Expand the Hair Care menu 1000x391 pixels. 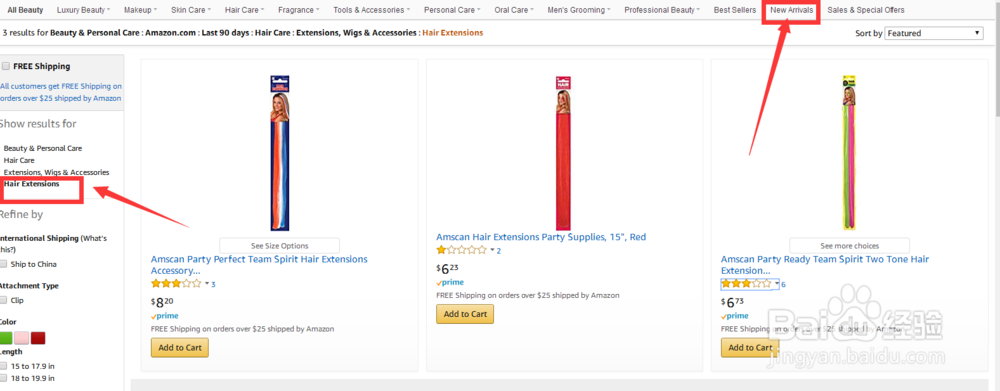[246, 10]
